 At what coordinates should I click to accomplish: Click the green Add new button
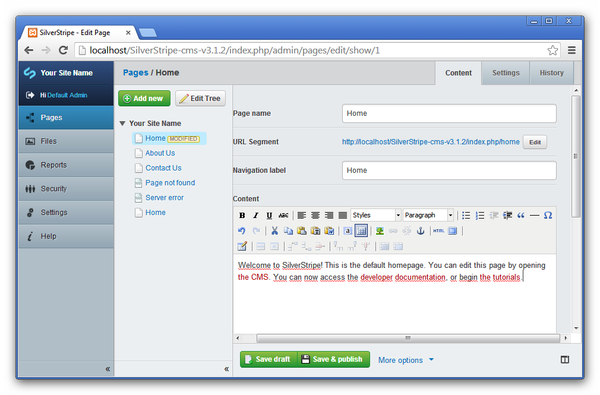[x=144, y=98]
